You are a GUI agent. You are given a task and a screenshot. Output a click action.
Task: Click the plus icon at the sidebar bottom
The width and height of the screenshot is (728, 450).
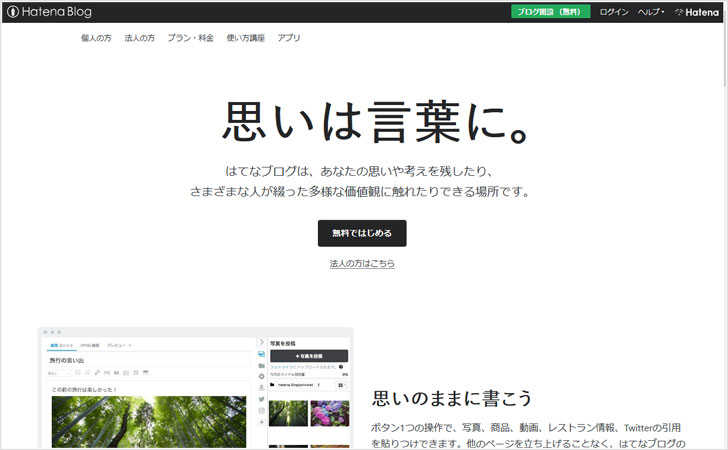point(261,422)
